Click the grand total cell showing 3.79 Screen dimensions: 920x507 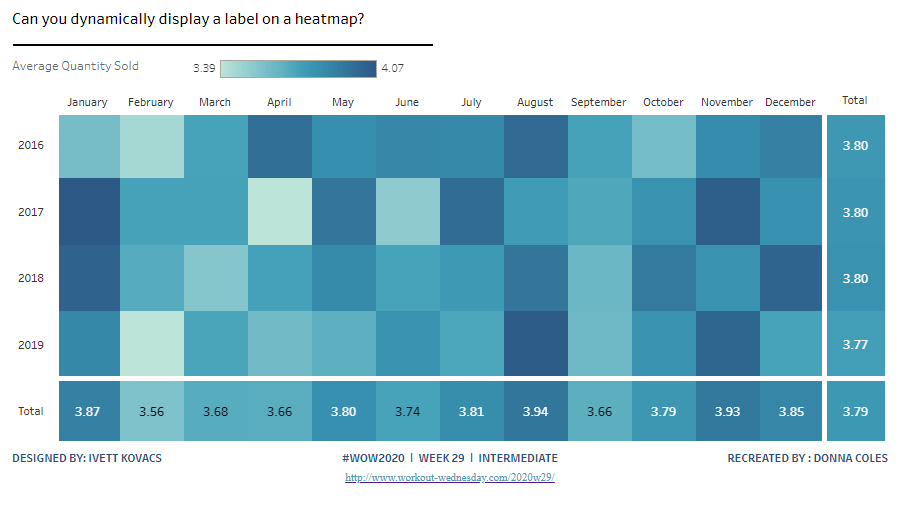(855, 411)
